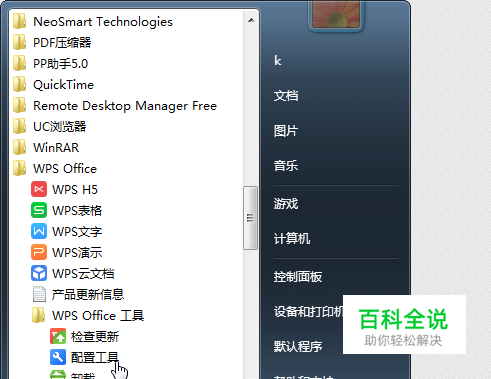Select the 检查更新 text label
The height and width of the screenshot is (379, 491).
pyautogui.click(x=95, y=337)
